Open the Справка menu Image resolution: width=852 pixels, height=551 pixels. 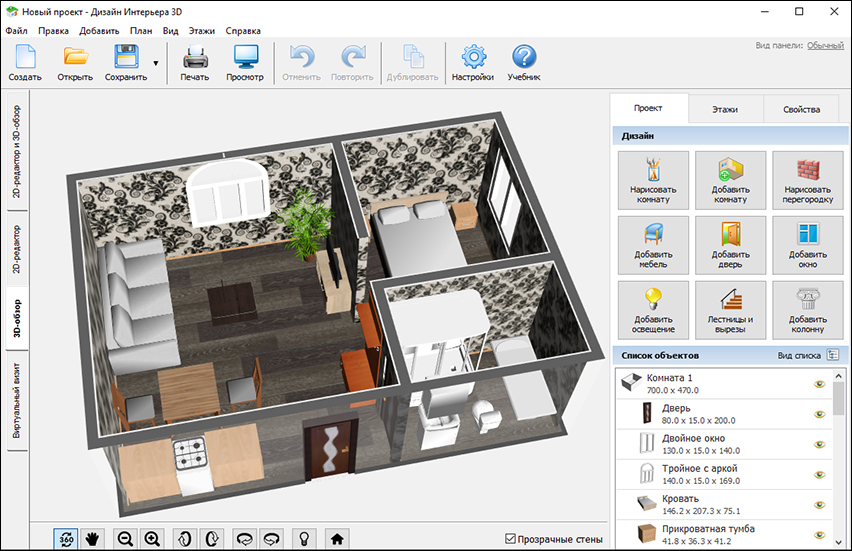243,31
